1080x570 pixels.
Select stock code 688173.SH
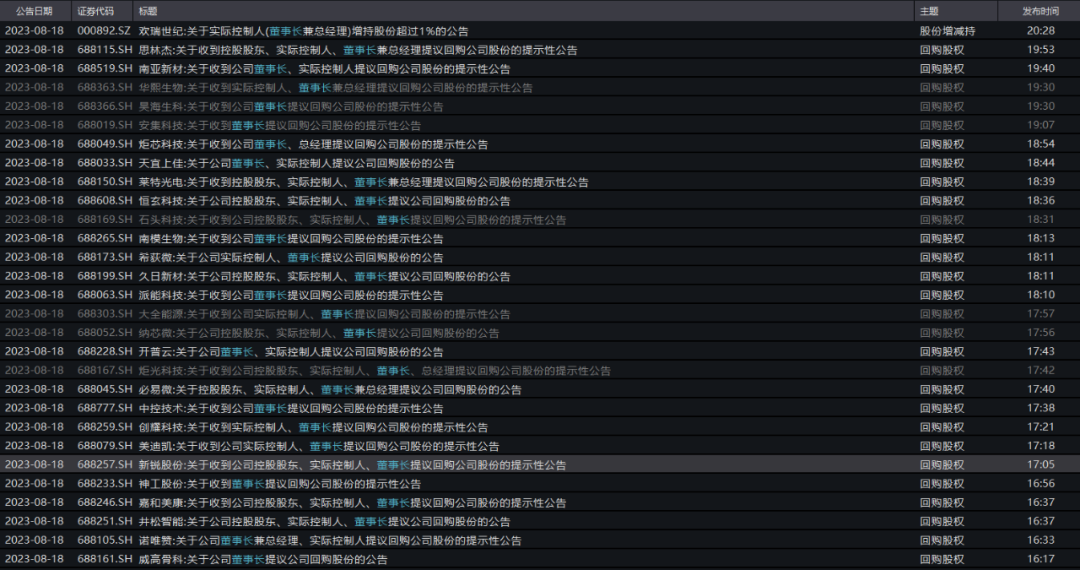click(105, 257)
